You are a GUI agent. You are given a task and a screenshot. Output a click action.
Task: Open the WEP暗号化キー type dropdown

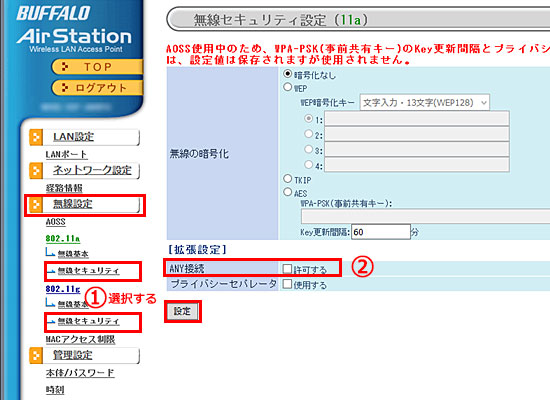pos(424,103)
